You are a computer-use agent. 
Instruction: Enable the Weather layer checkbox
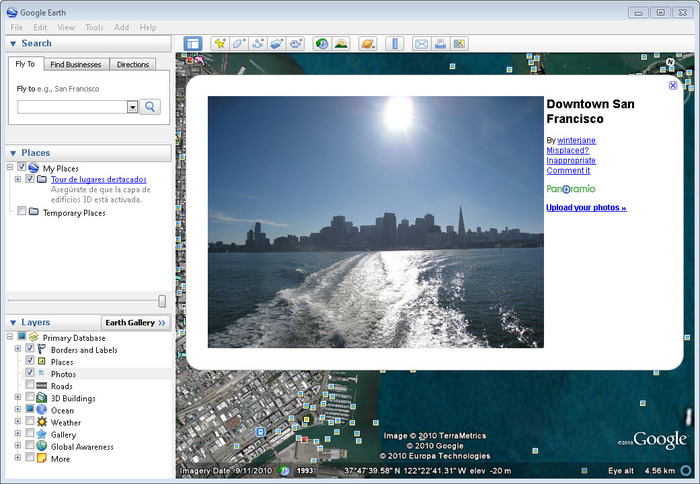29,421
